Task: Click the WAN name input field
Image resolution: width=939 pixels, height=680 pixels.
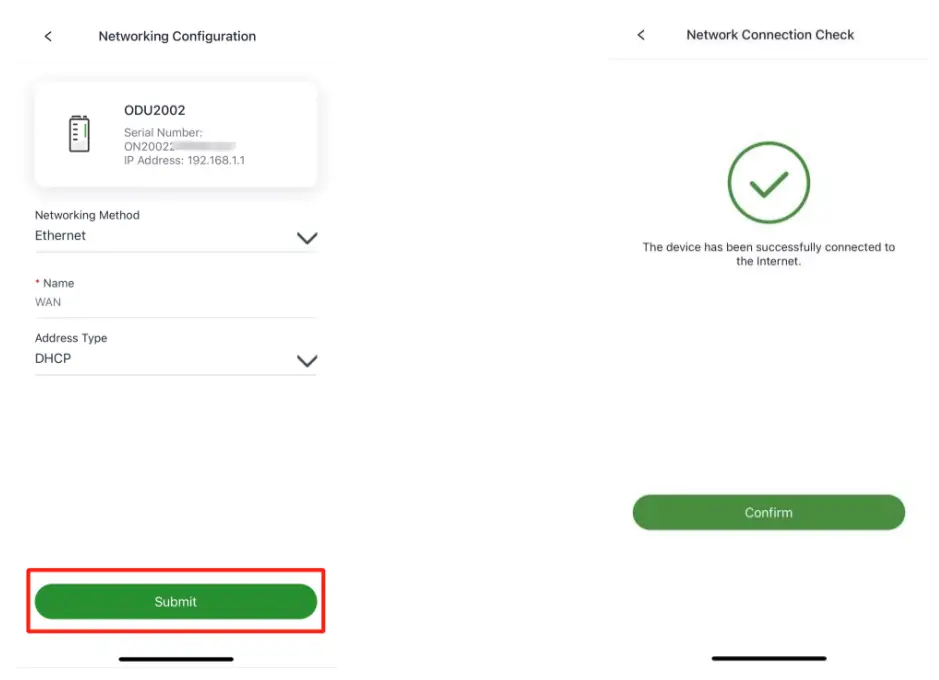Action: click(x=175, y=302)
